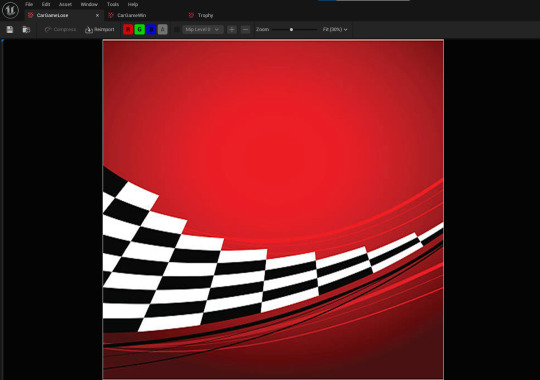Increase mip level with plus button
Image resolution: width=540 pixels, height=380 pixels.
[x=232, y=30]
